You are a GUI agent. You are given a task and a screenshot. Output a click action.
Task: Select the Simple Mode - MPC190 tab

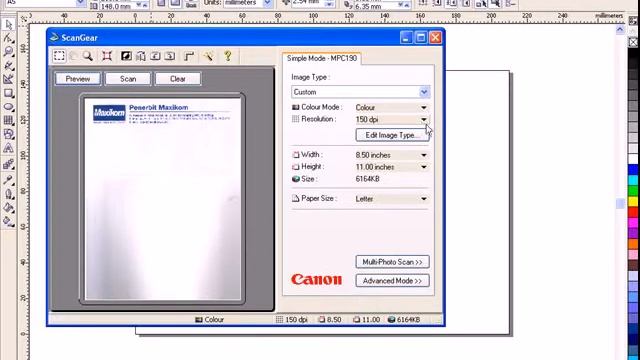pos(322,58)
